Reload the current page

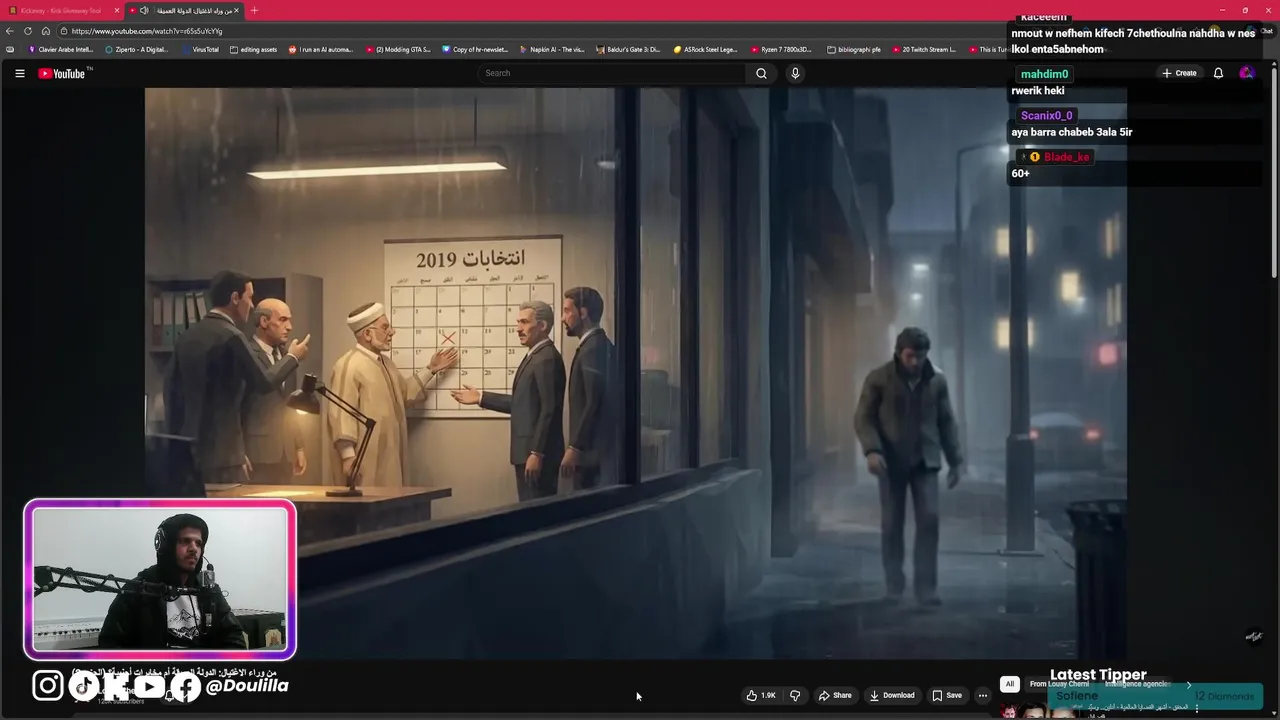tap(28, 31)
